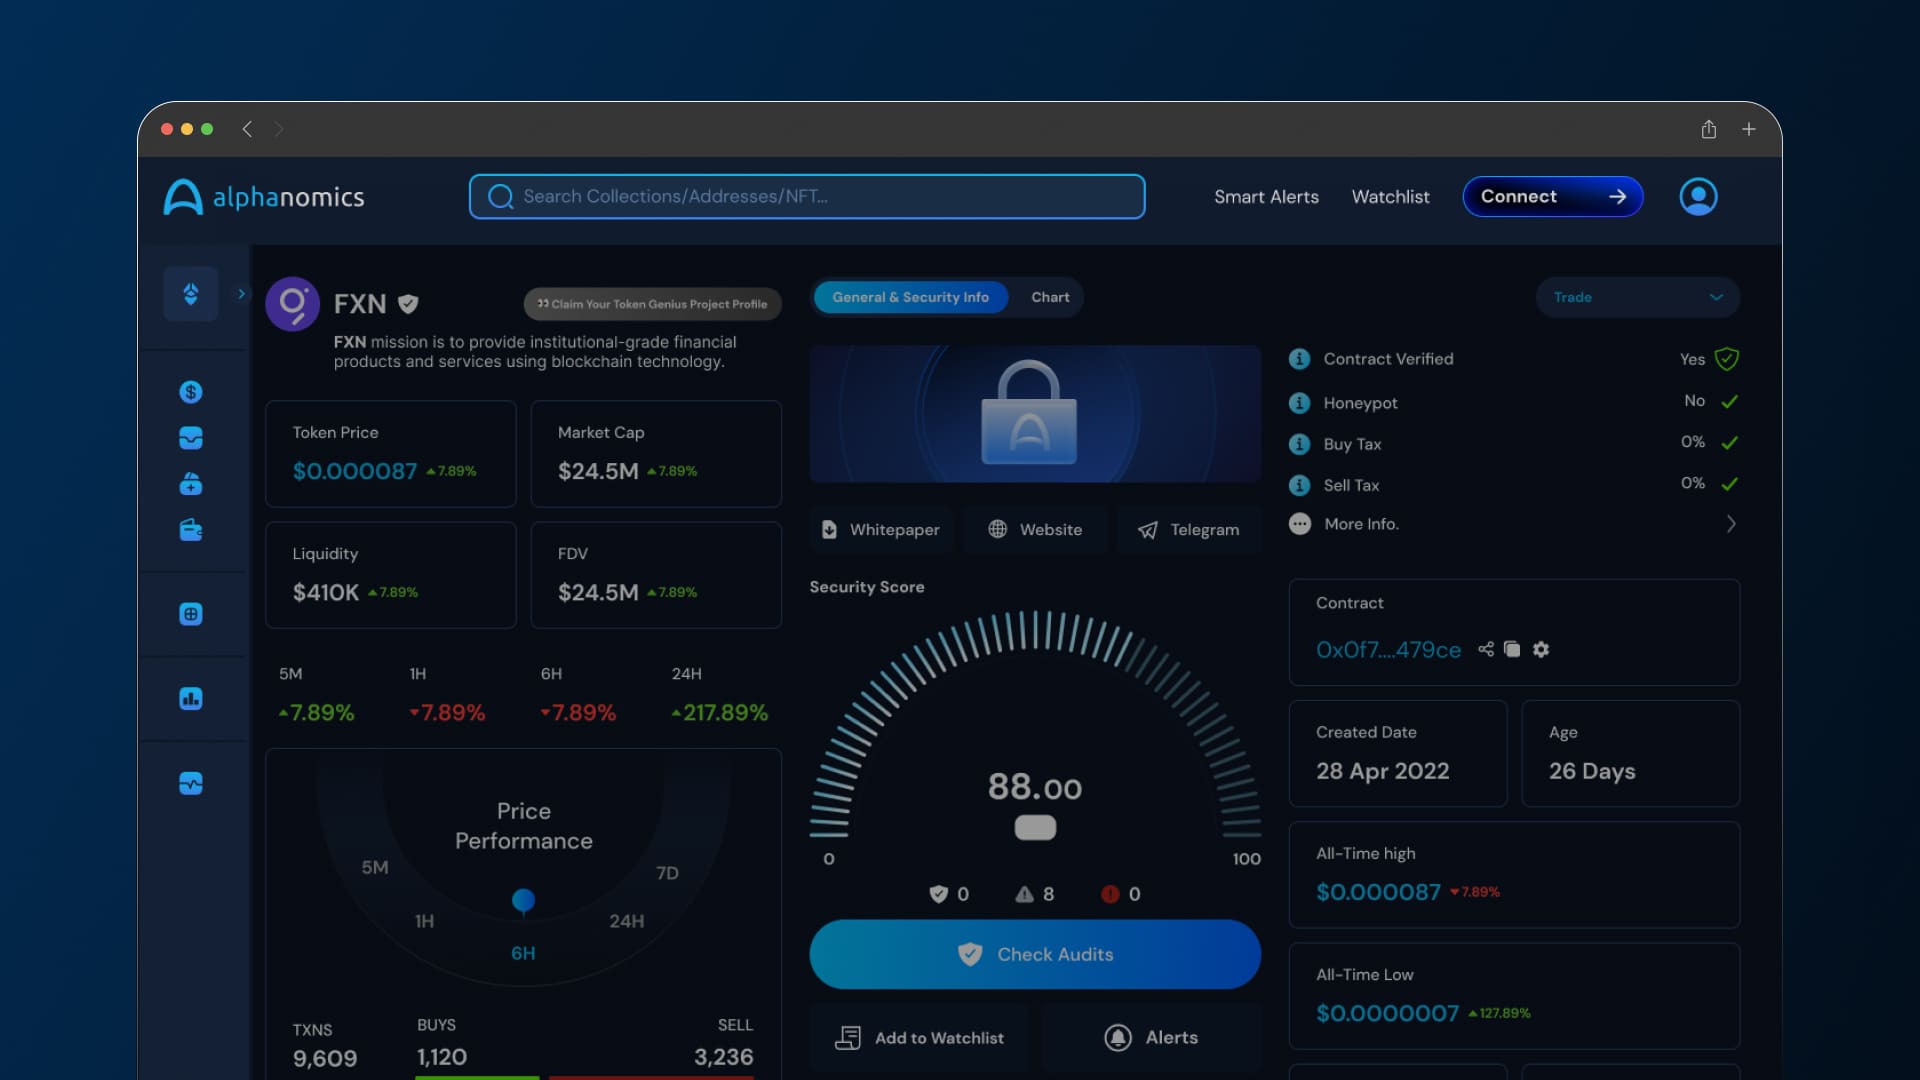Open contract settings gear icon
Screen dimensions: 1920x1080
tap(1541, 649)
